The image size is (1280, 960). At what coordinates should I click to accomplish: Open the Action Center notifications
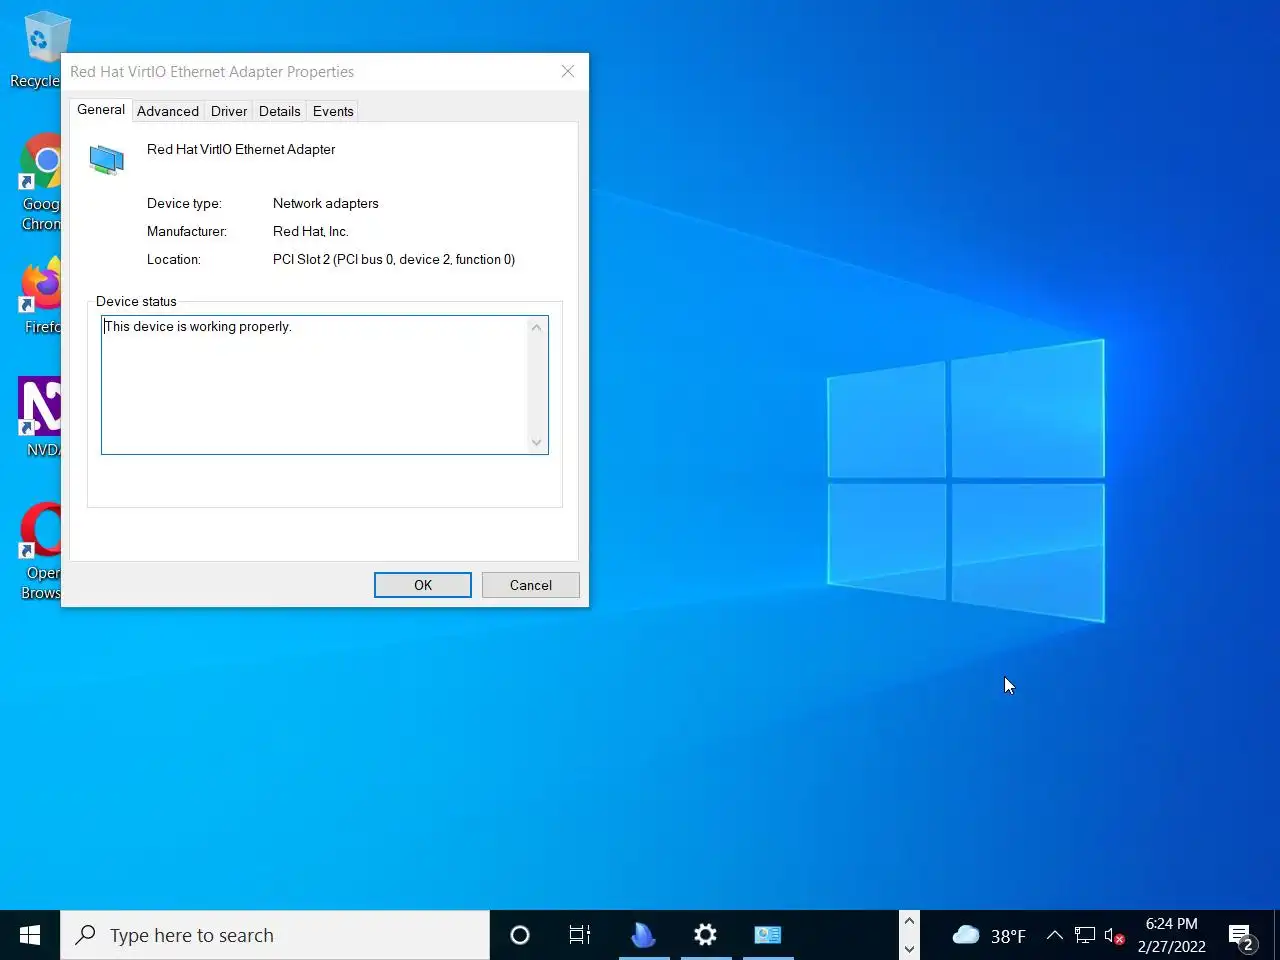1241,936
